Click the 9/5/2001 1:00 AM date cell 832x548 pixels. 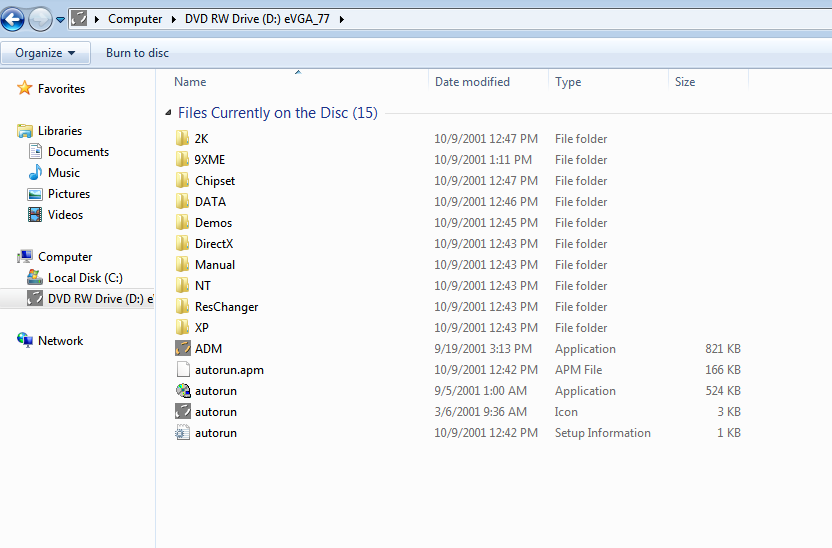[481, 391]
